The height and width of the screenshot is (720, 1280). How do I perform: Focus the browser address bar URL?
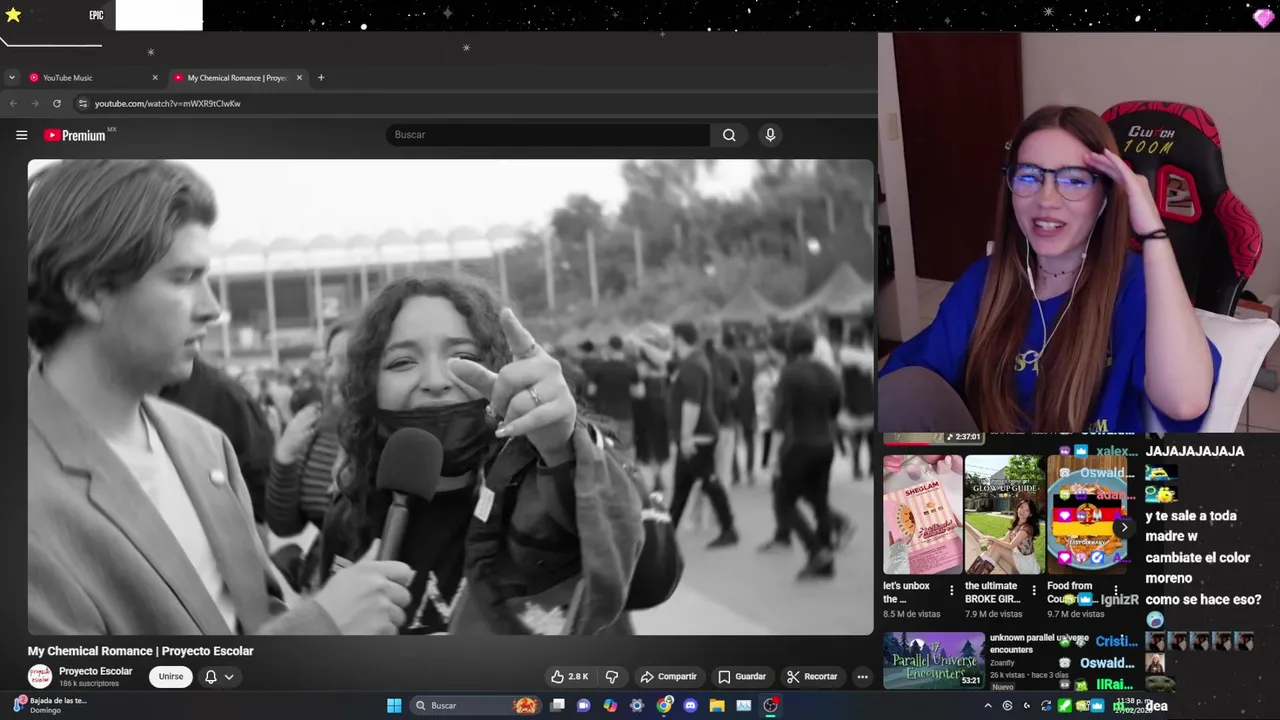168,104
